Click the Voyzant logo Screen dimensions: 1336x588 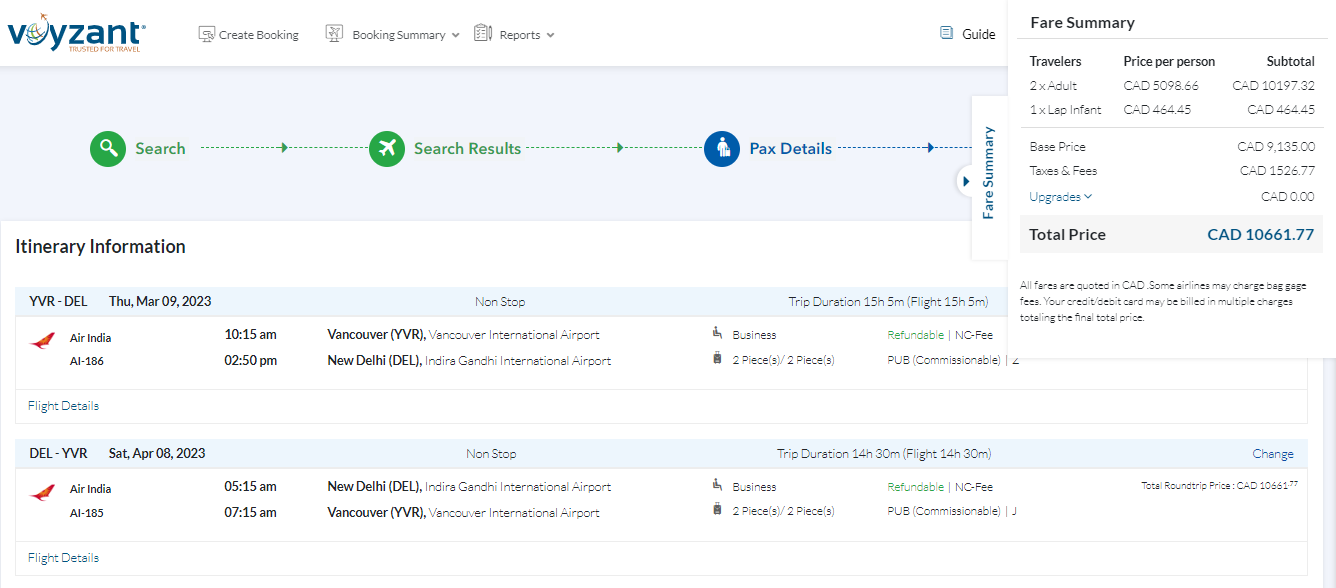(76, 34)
